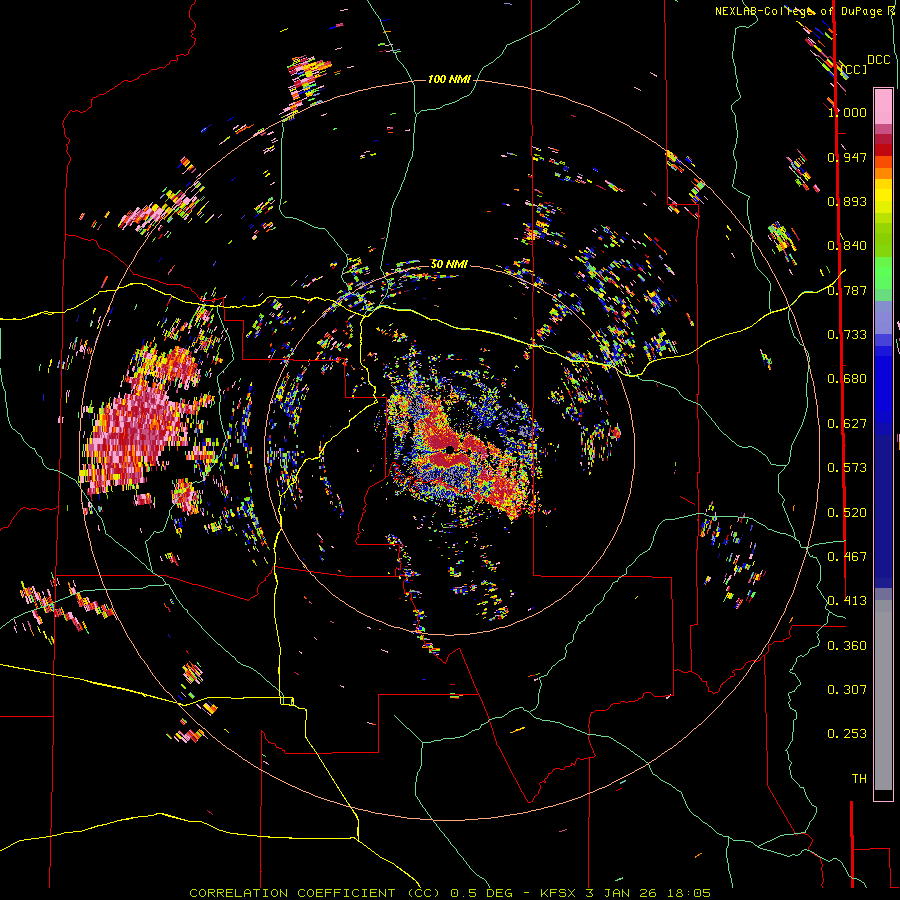The image size is (900, 900).
Task: Click the 0.413 legend value
Action: tap(847, 601)
